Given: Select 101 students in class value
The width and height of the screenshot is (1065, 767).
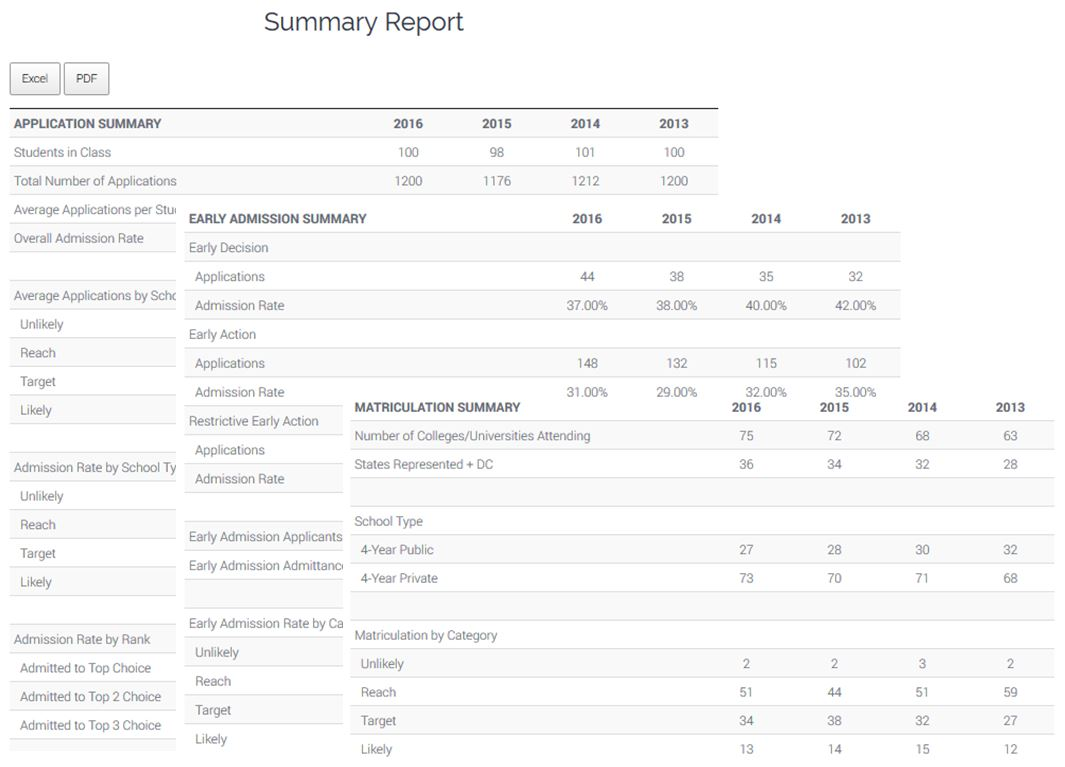Looking at the screenshot, I should (x=585, y=152).
